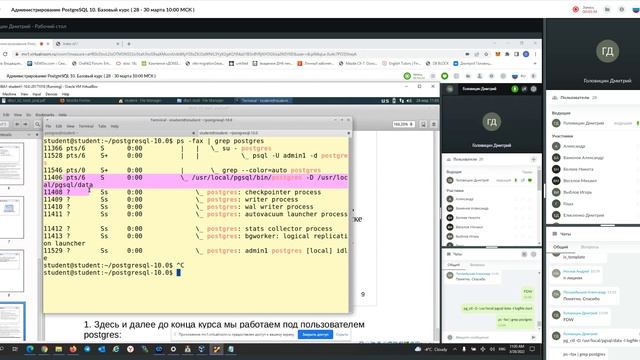Screen dimensions: 640x360
Task: Open Microsoft Edge from taskbar
Action: [30, 349]
